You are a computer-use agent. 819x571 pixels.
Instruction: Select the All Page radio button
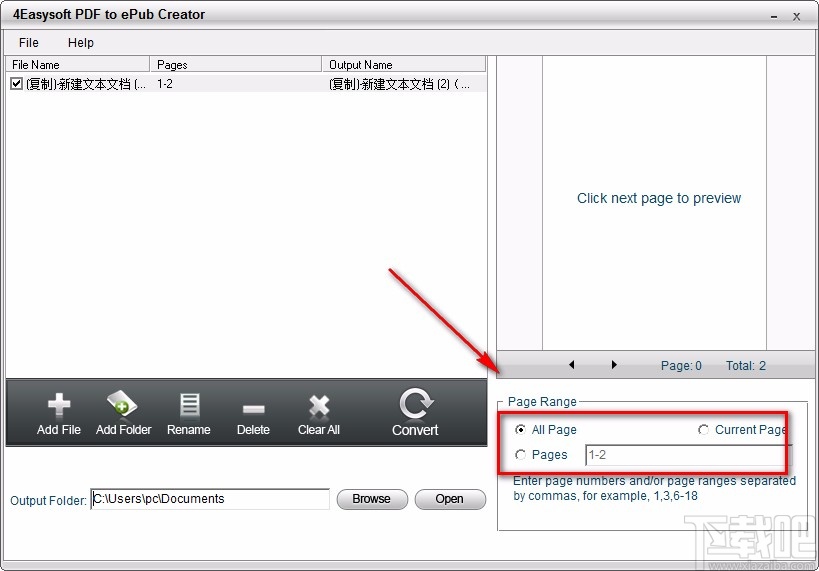[x=520, y=429]
